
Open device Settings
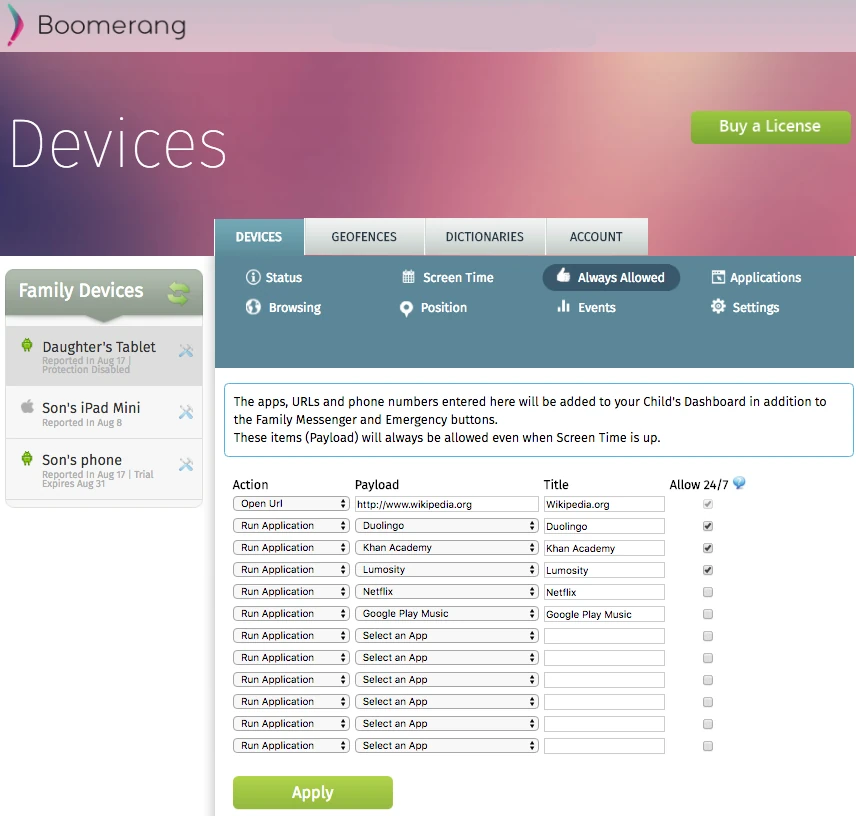752,307
